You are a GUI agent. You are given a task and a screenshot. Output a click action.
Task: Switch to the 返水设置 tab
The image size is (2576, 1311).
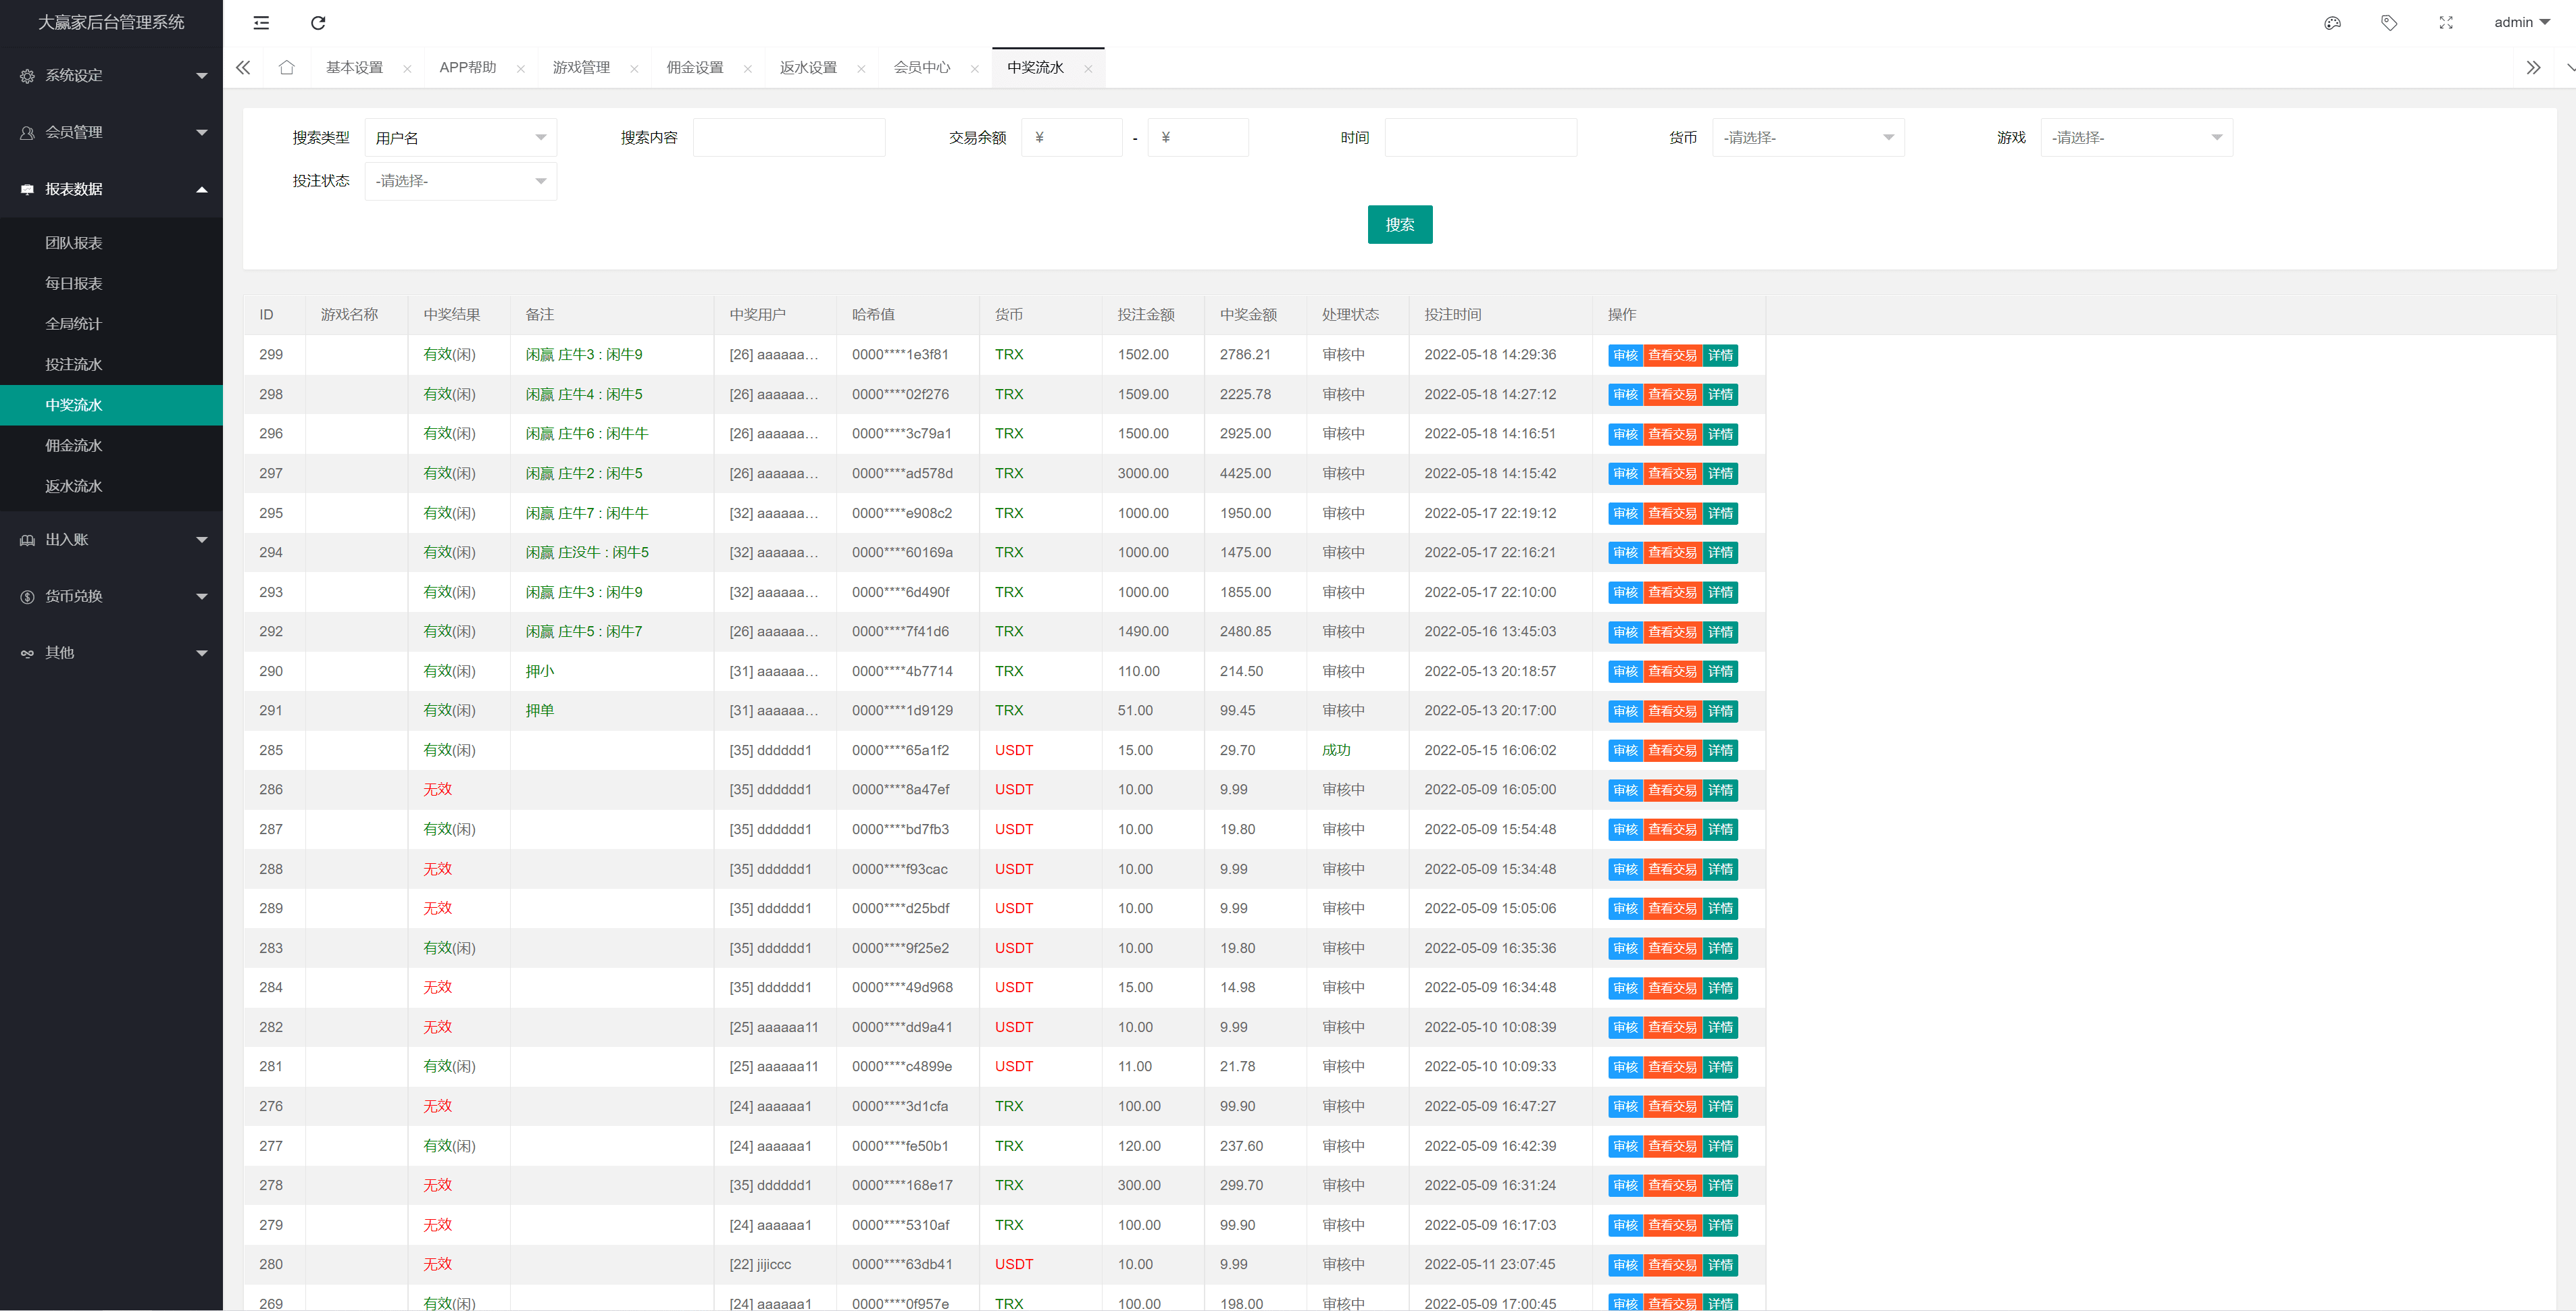(808, 67)
